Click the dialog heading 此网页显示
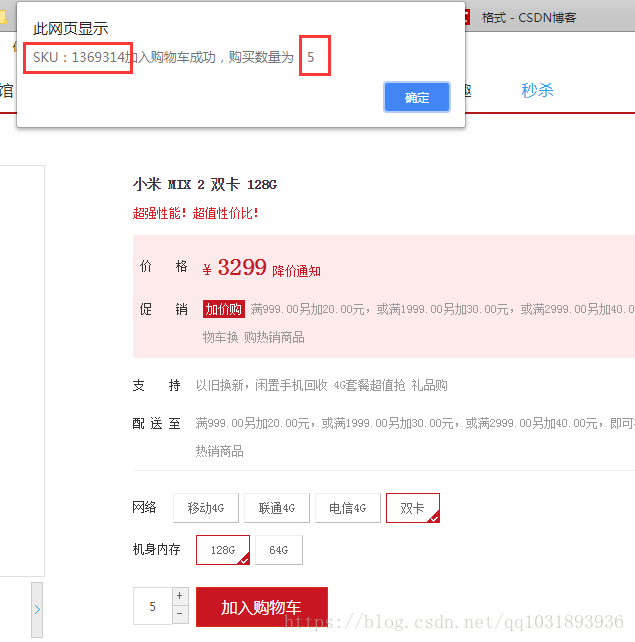635x642 pixels. pyautogui.click(x=70, y=29)
